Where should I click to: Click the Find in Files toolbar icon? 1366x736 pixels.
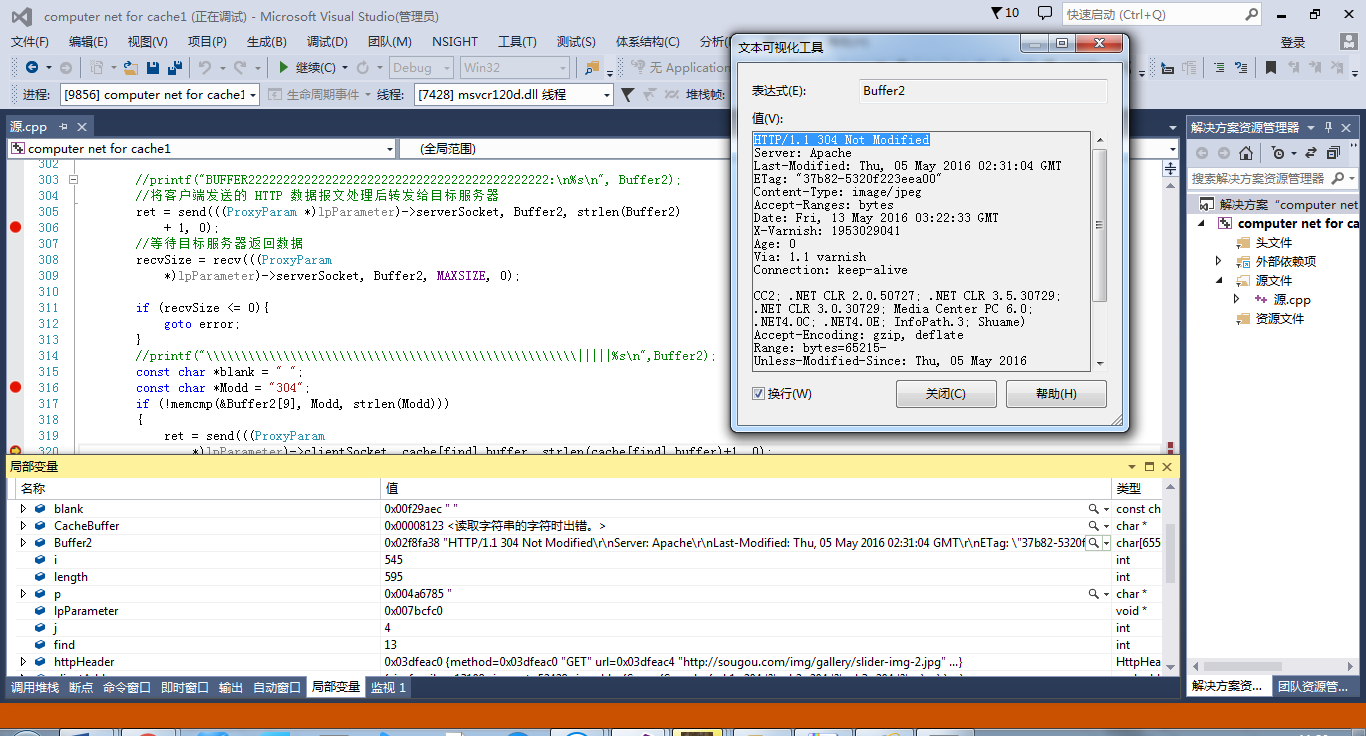coord(593,68)
